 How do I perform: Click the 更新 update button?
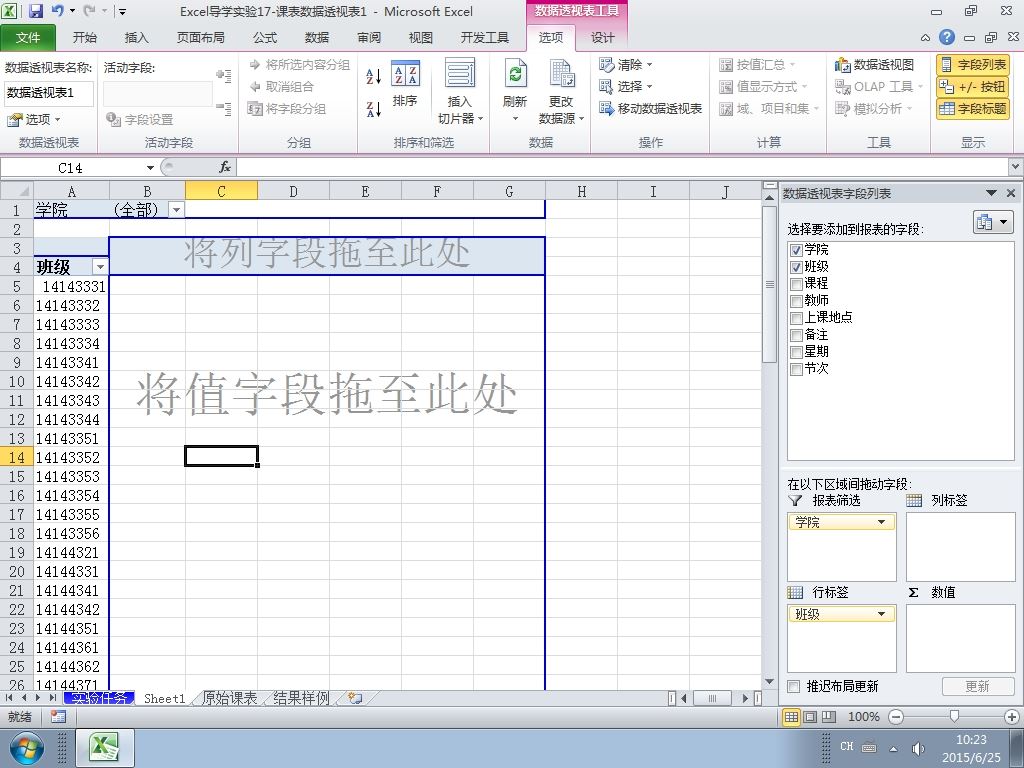point(978,686)
